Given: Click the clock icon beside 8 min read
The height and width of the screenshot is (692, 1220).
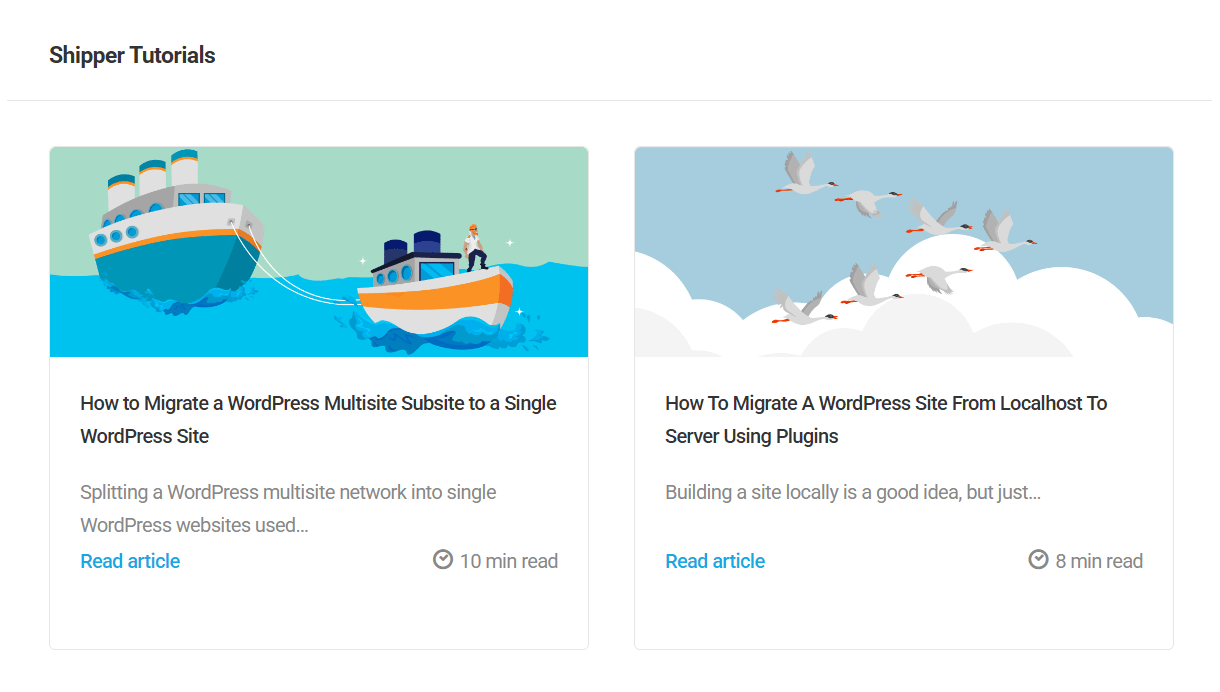Looking at the screenshot, I should point(1038,559).
